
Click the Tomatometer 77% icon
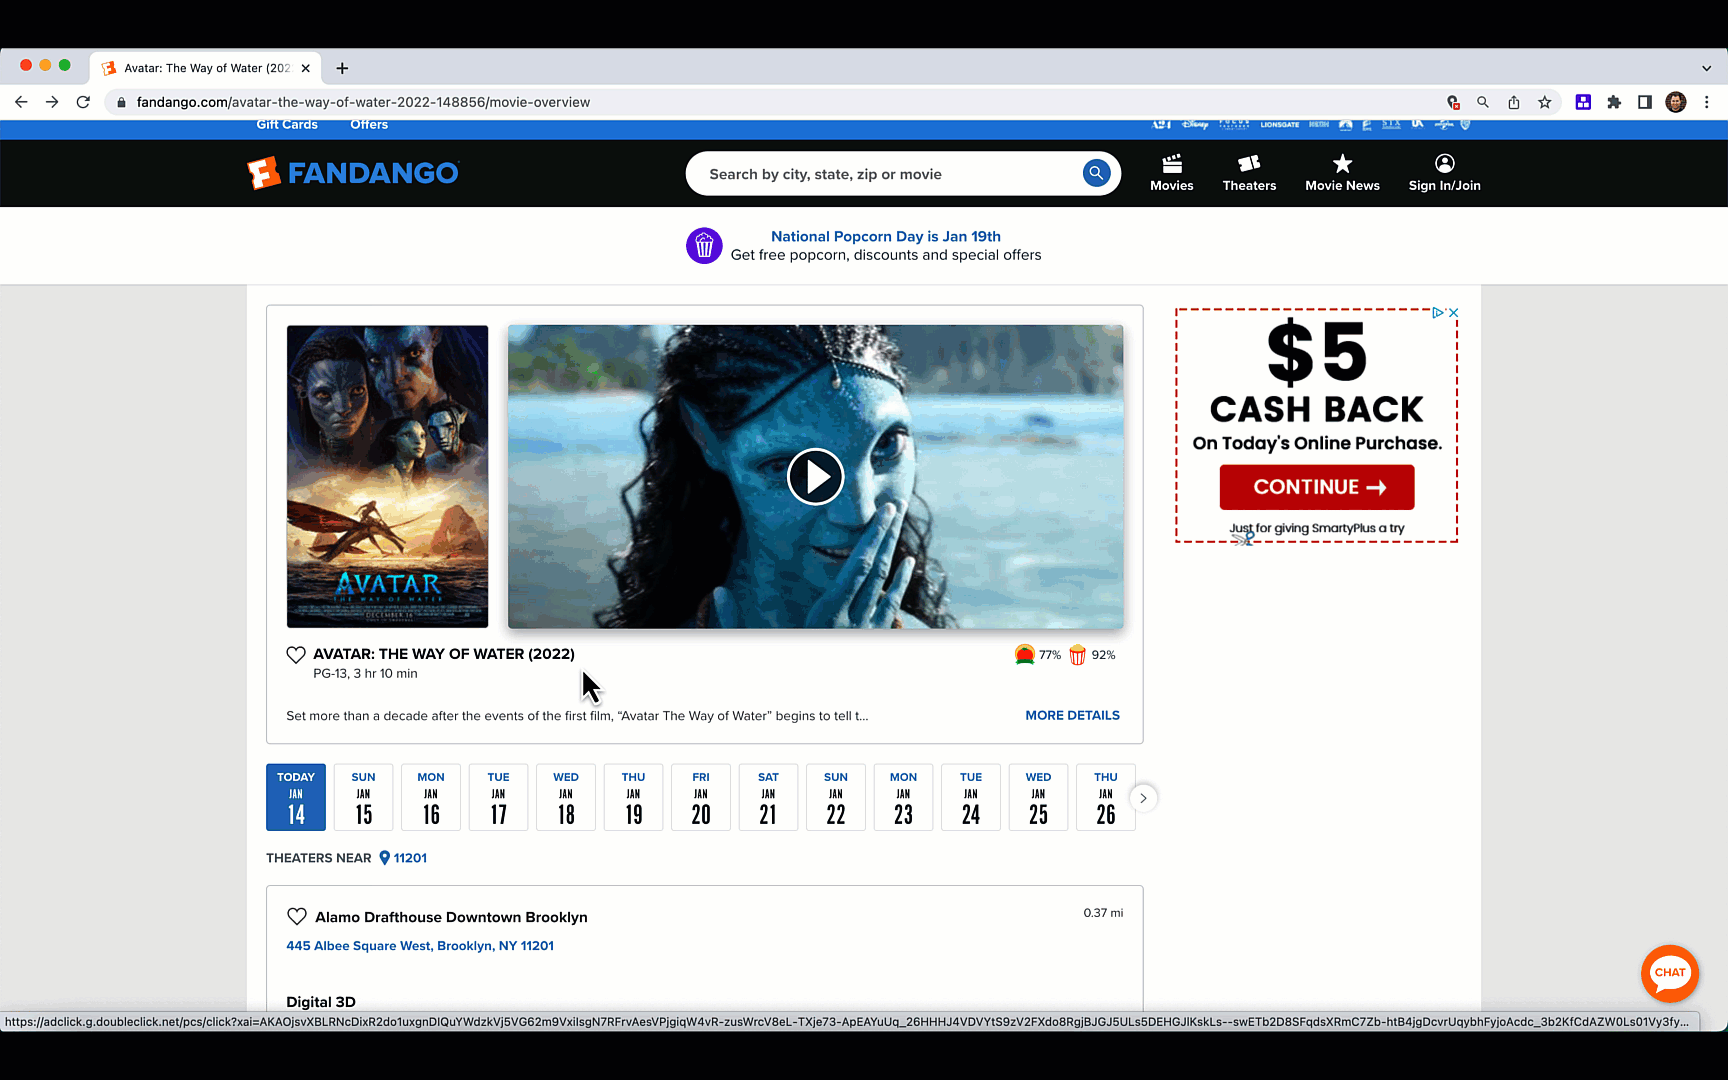1024,655
